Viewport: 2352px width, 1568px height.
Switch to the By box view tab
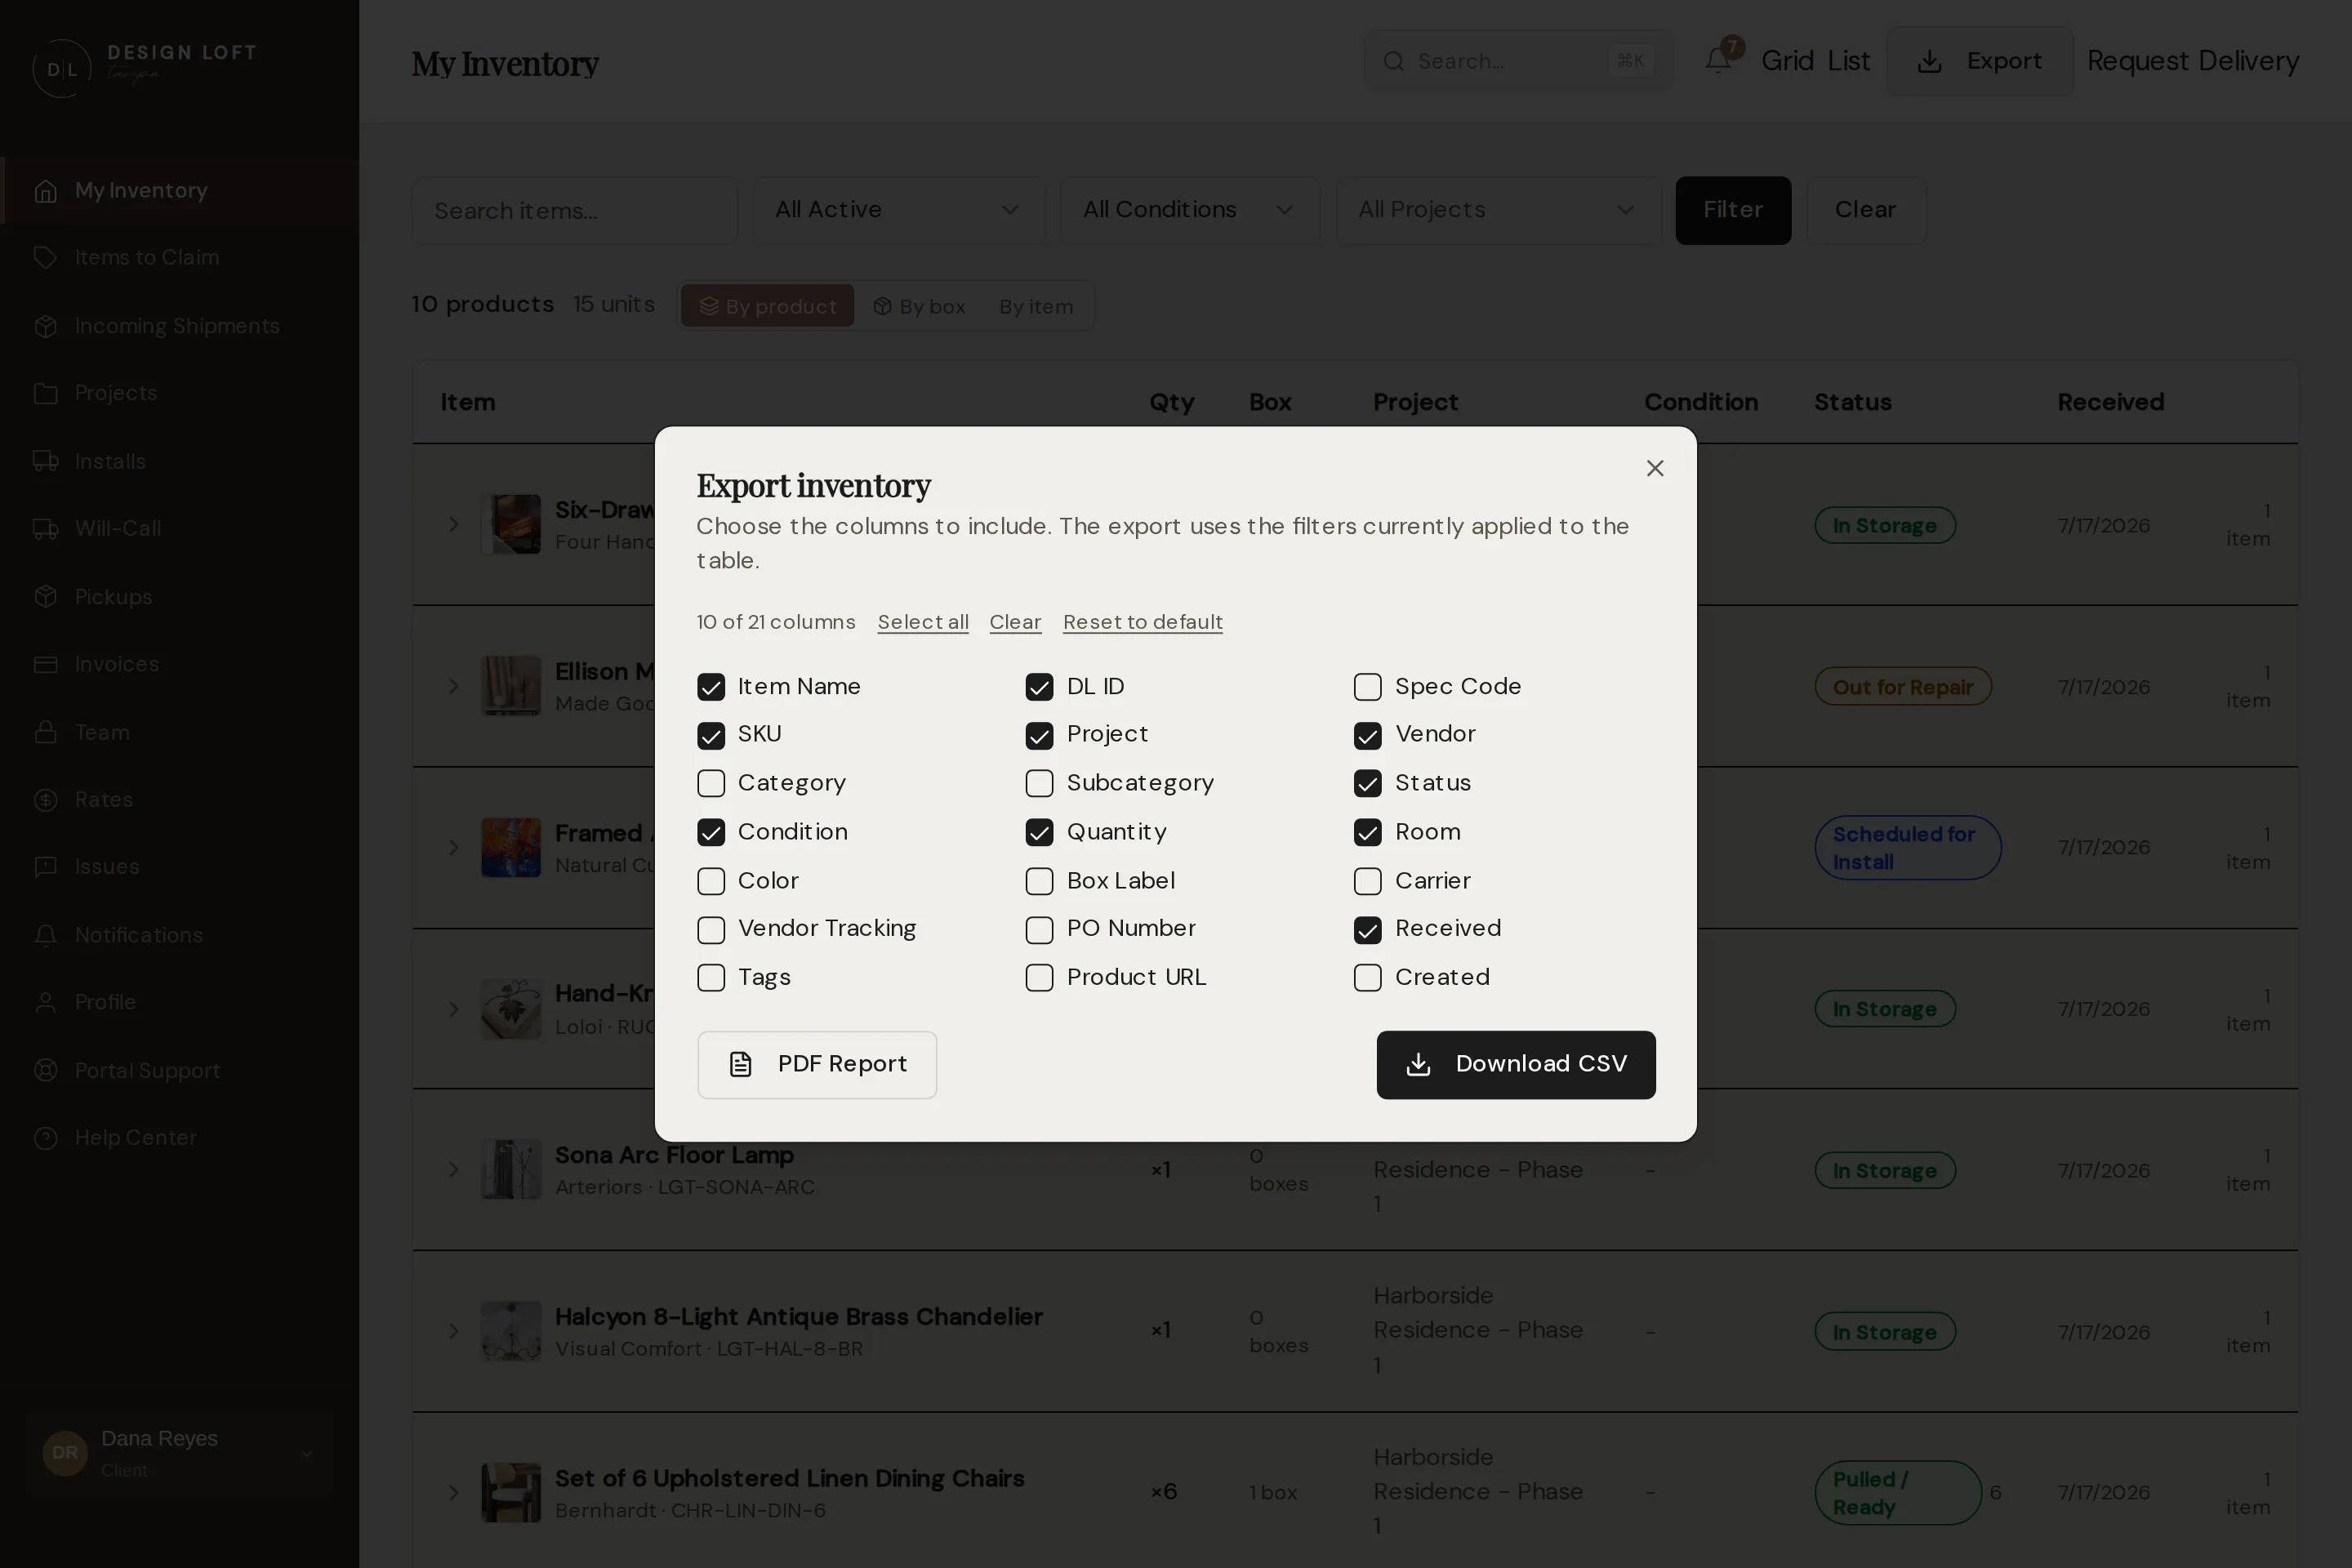[919, 306]
